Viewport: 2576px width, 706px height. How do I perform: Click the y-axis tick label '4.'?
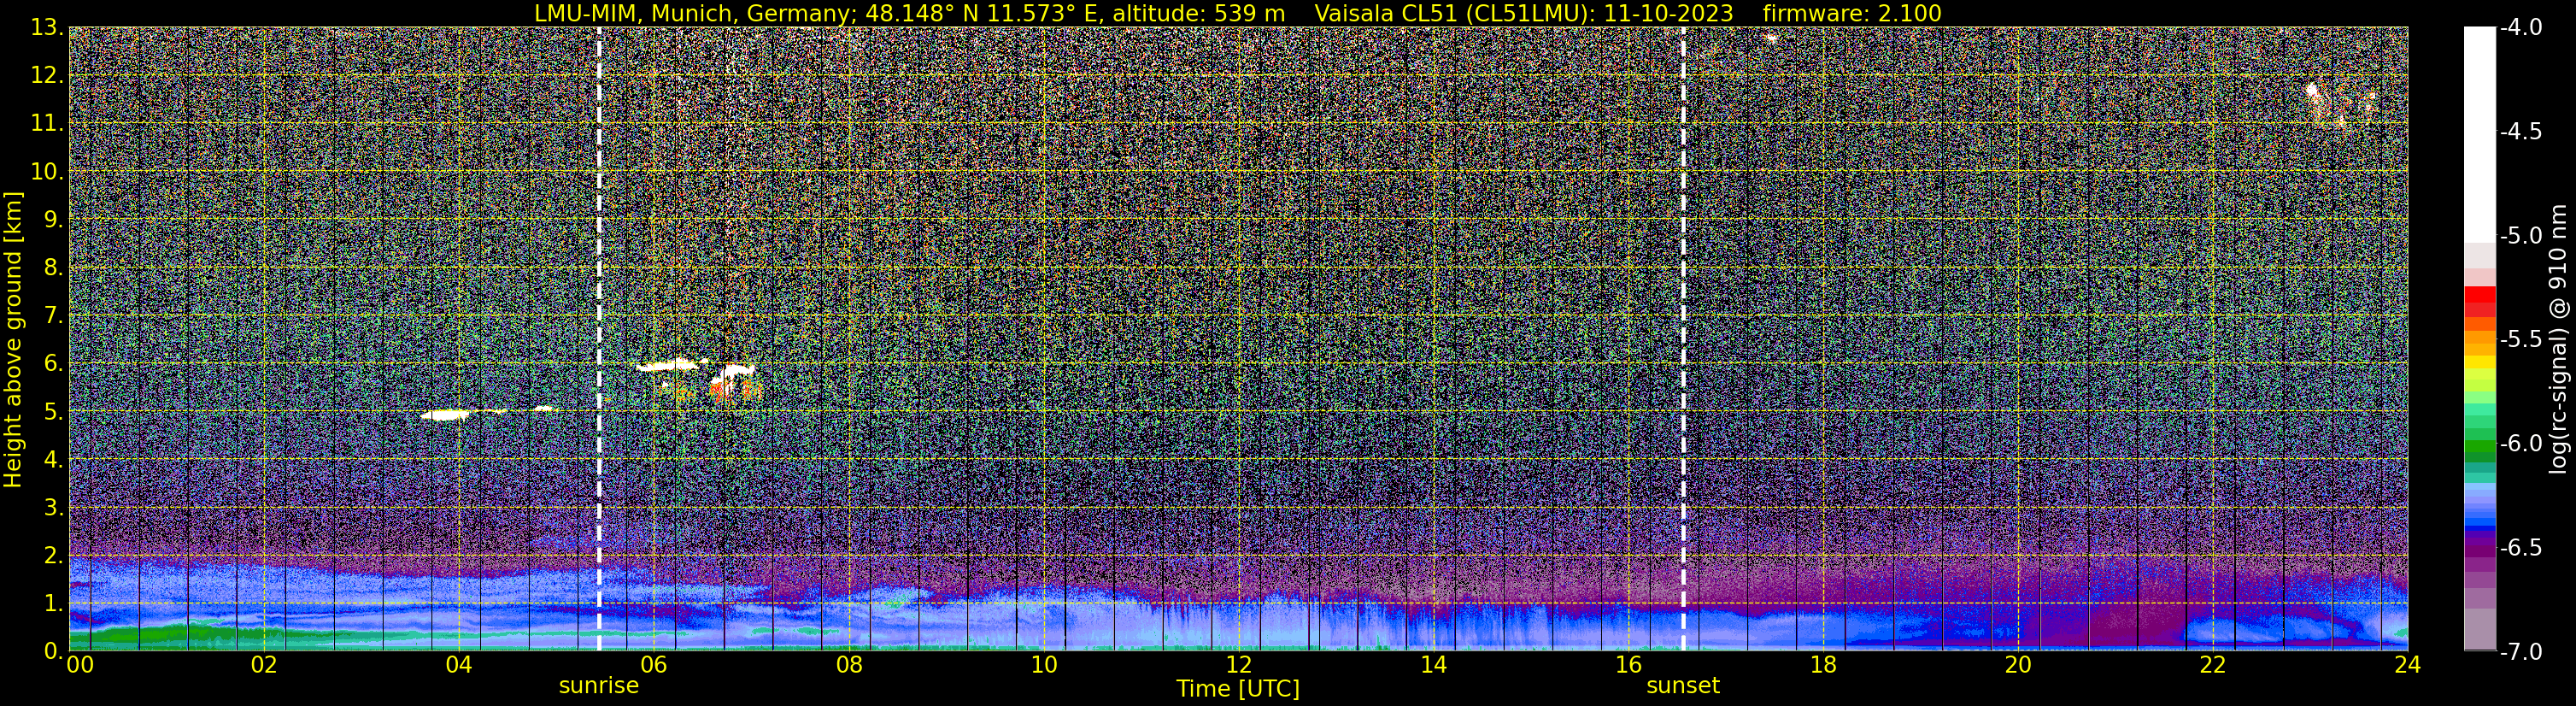coord(54,460)
